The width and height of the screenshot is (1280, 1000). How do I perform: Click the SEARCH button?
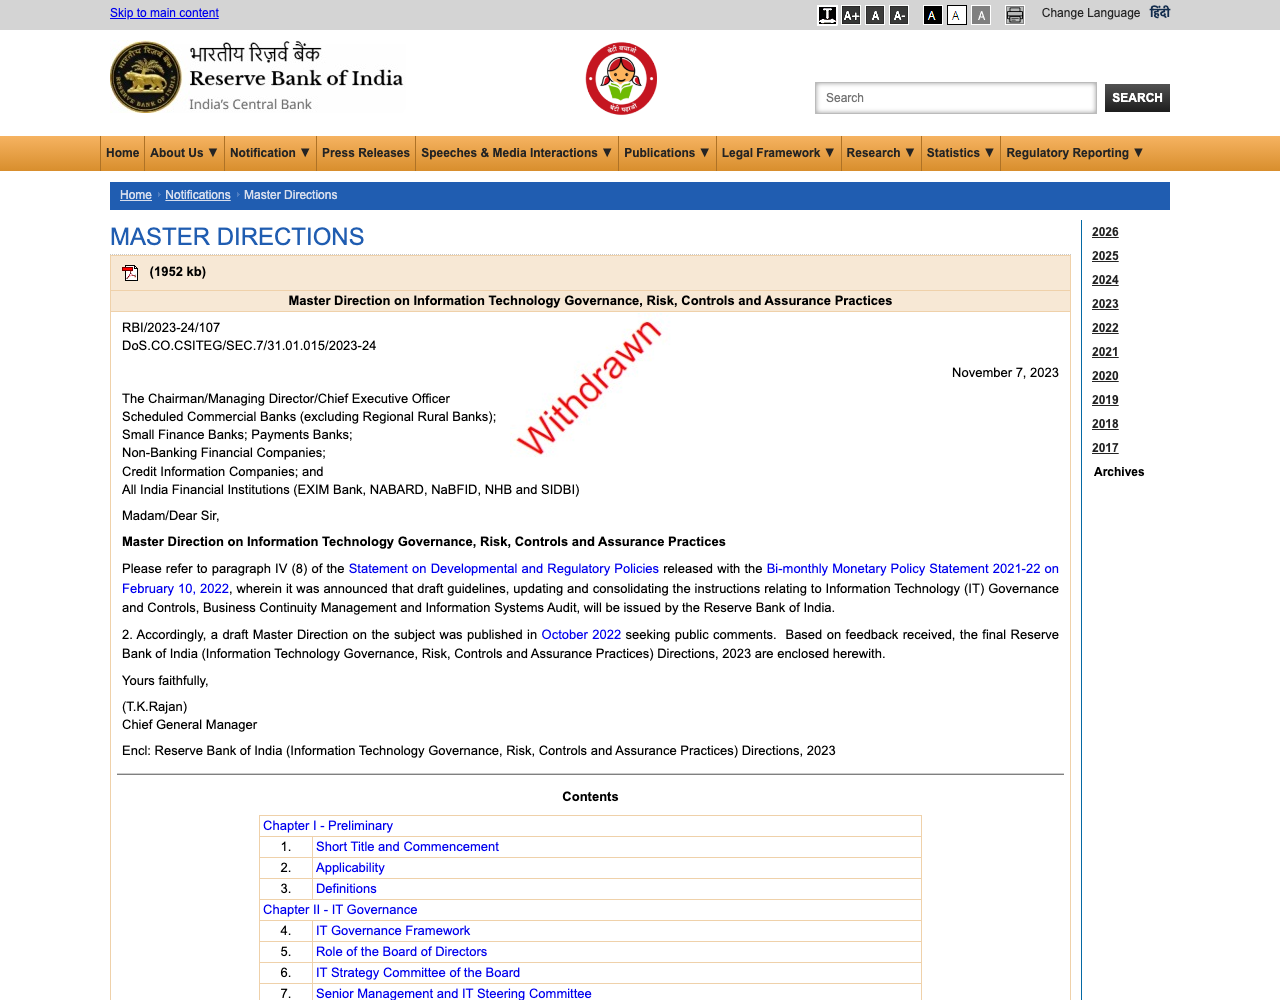point(1137,98)
